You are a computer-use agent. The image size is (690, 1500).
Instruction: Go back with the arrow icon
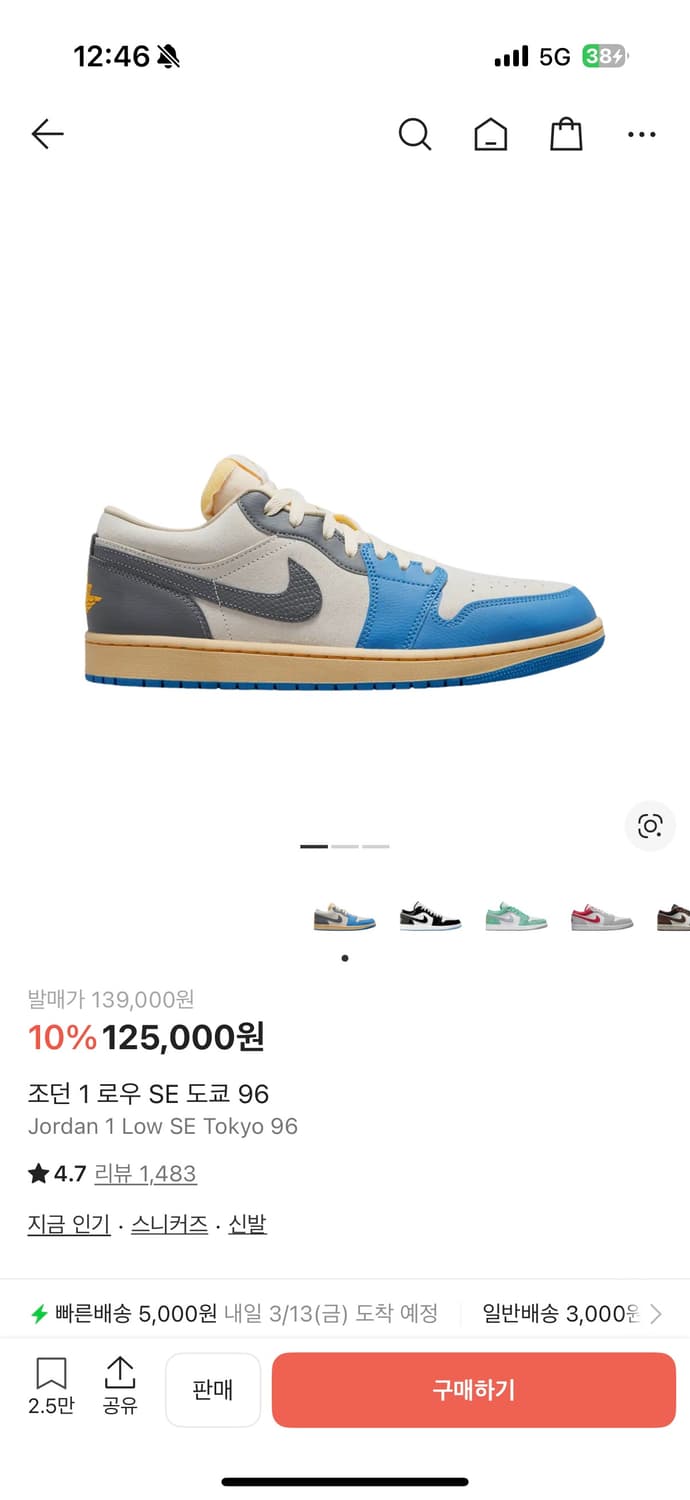47,134
